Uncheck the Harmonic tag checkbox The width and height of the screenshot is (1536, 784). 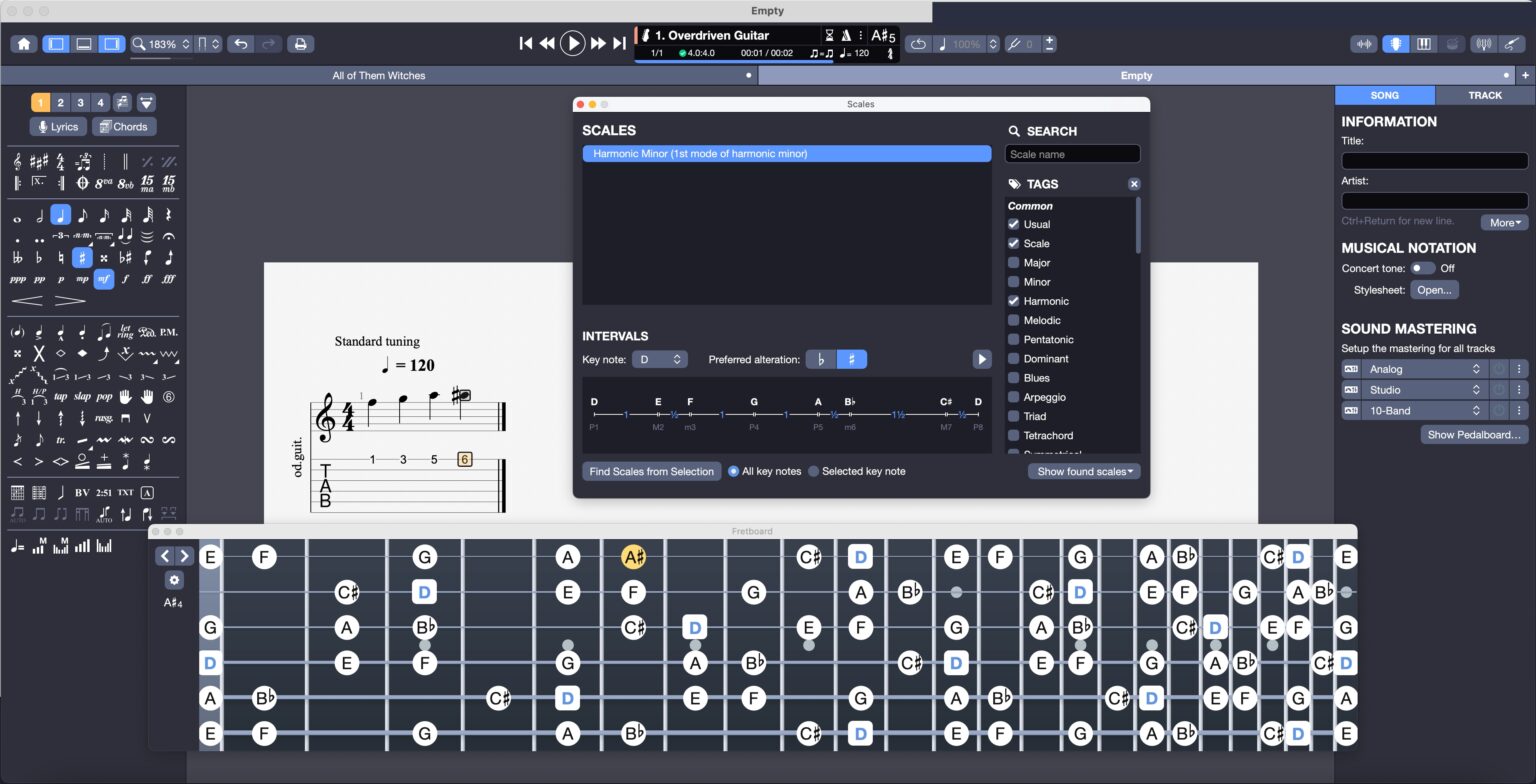point(1013,301)
